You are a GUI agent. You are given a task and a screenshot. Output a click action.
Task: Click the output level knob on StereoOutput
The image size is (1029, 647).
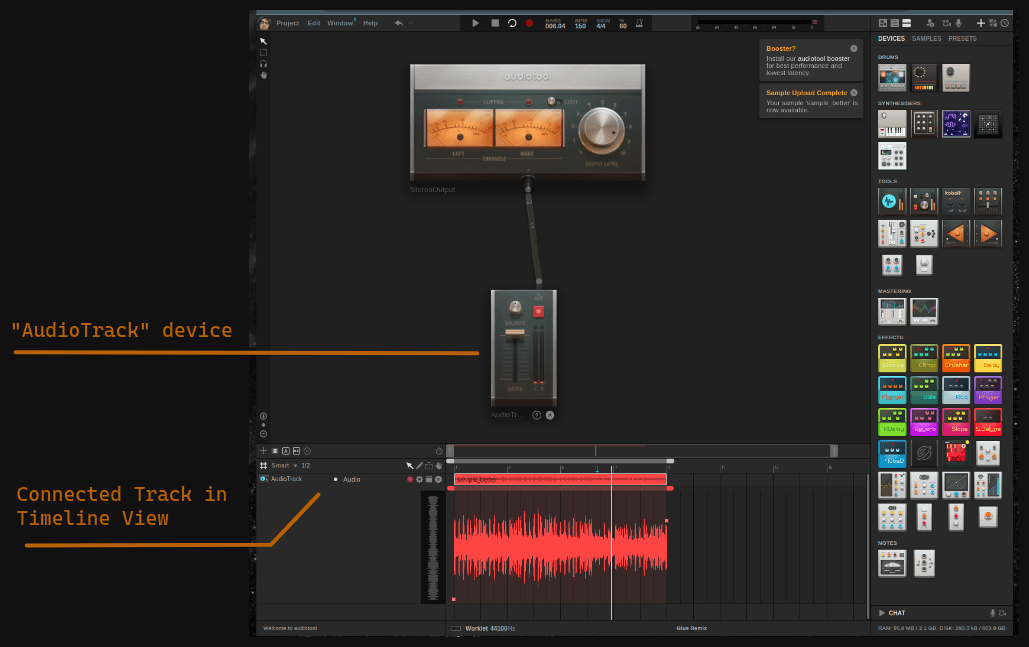click(x=601, y=130)
